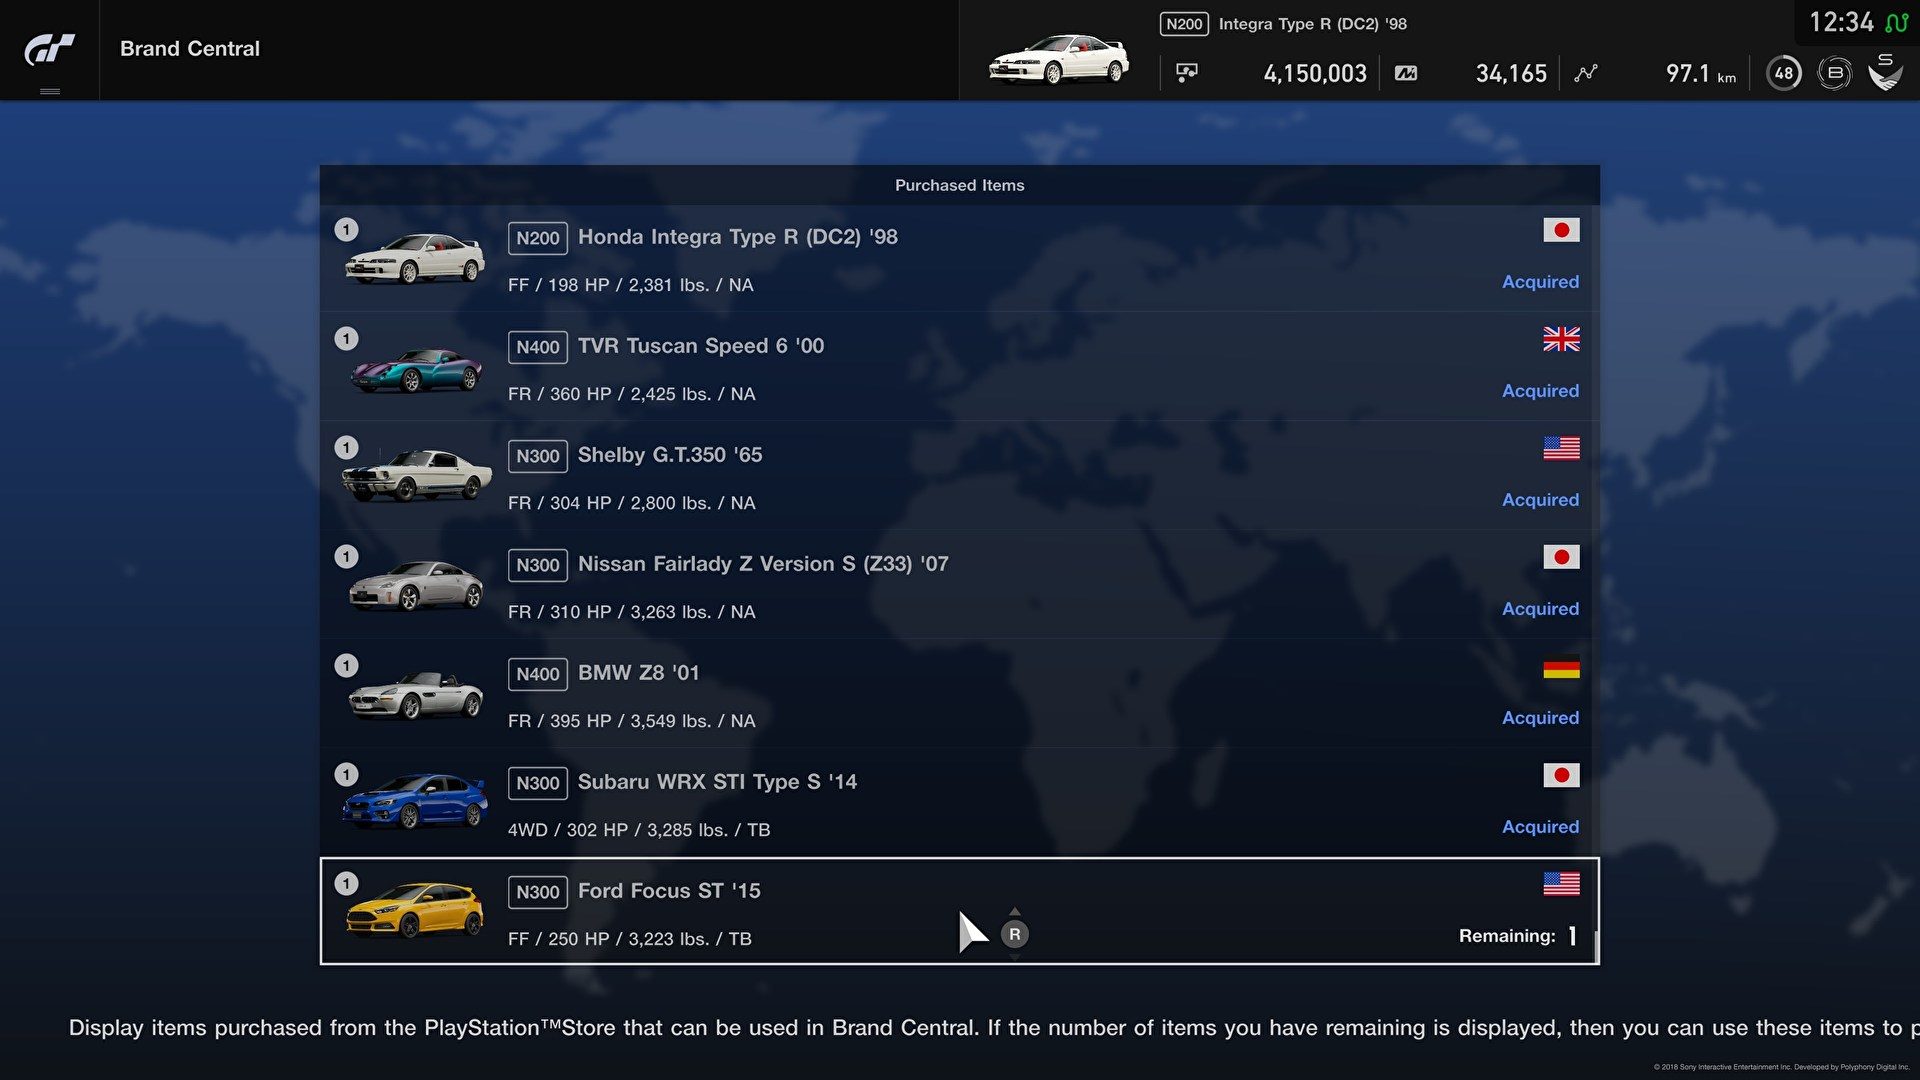Viewport: 1920px width, 1080px height.
Task: Click the Japan flag on Nissan Fairlady Z row
Action: pos(1561,557)
